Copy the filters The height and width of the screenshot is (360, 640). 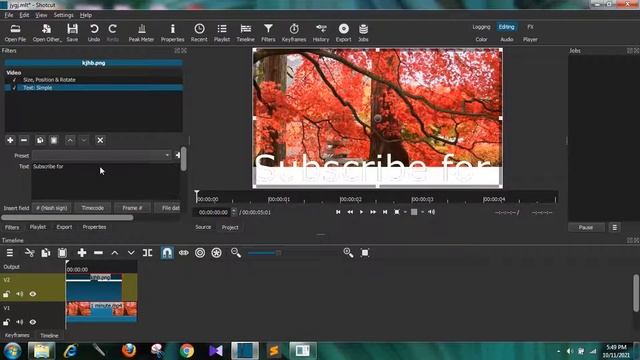click(x=40, y=140)
